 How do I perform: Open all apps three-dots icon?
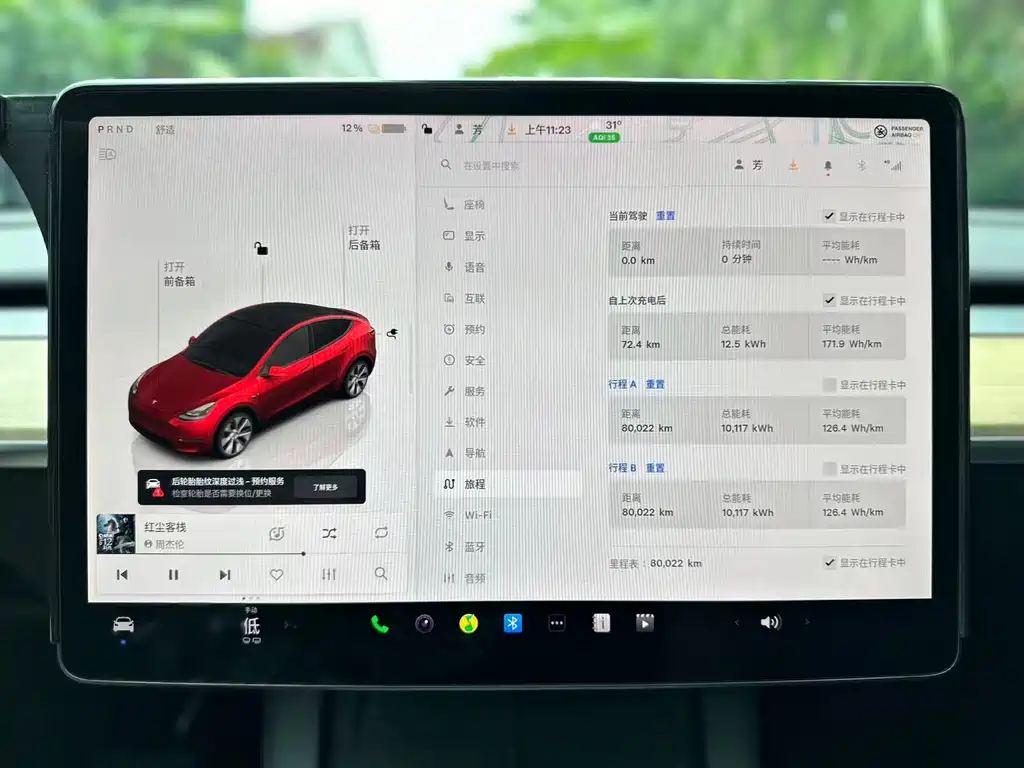[x=557, y=623]
